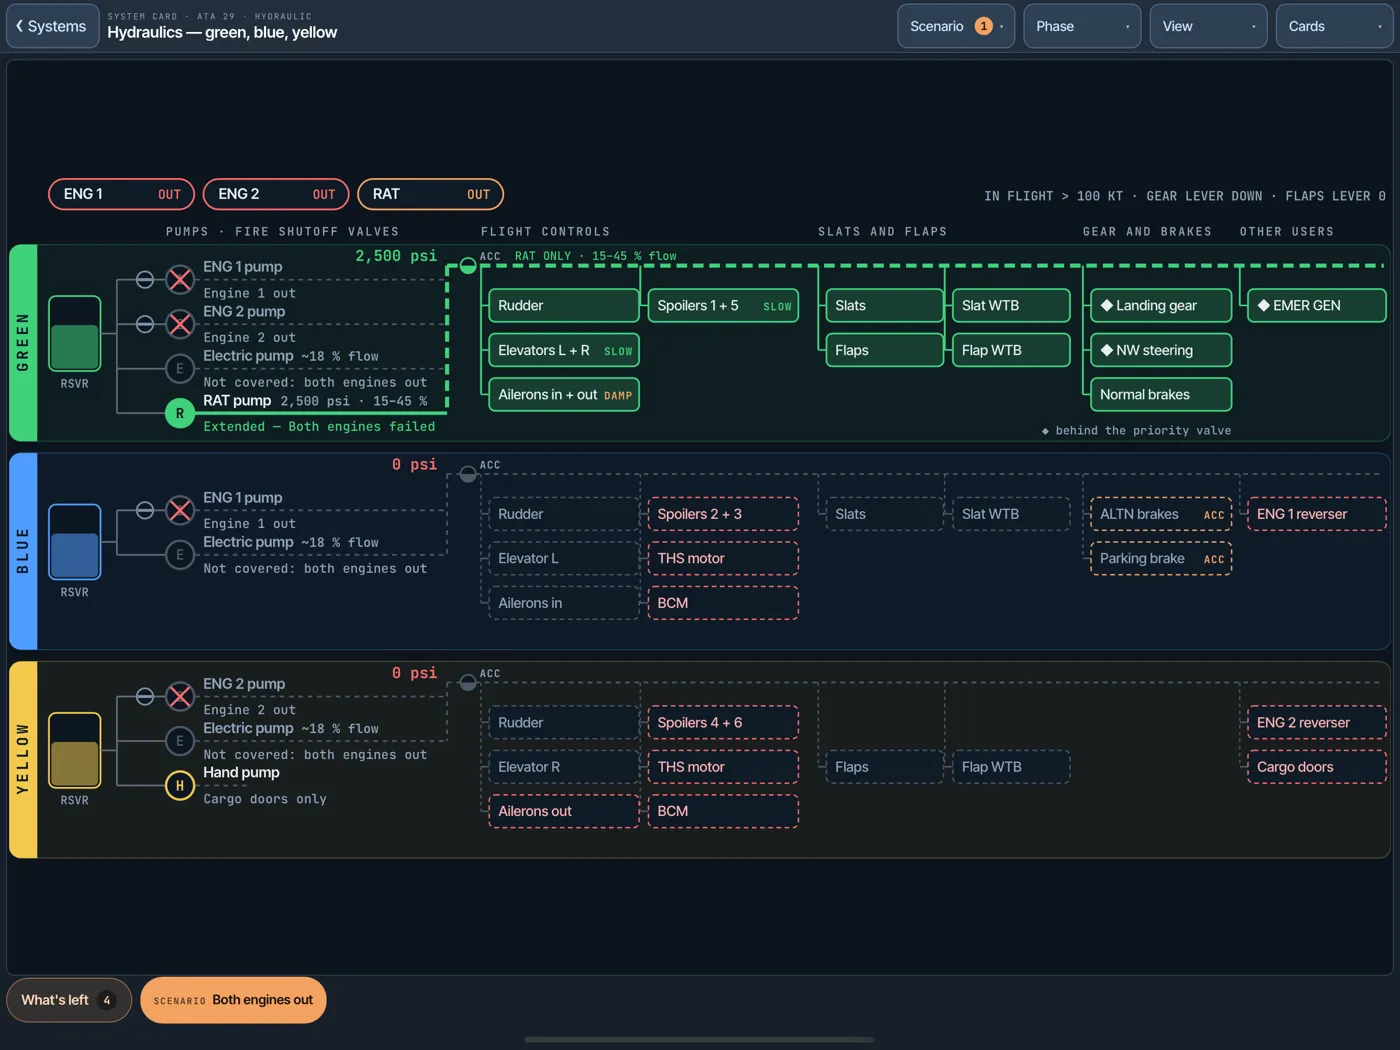Select the yellow system accumulator icon

point(467,683)
